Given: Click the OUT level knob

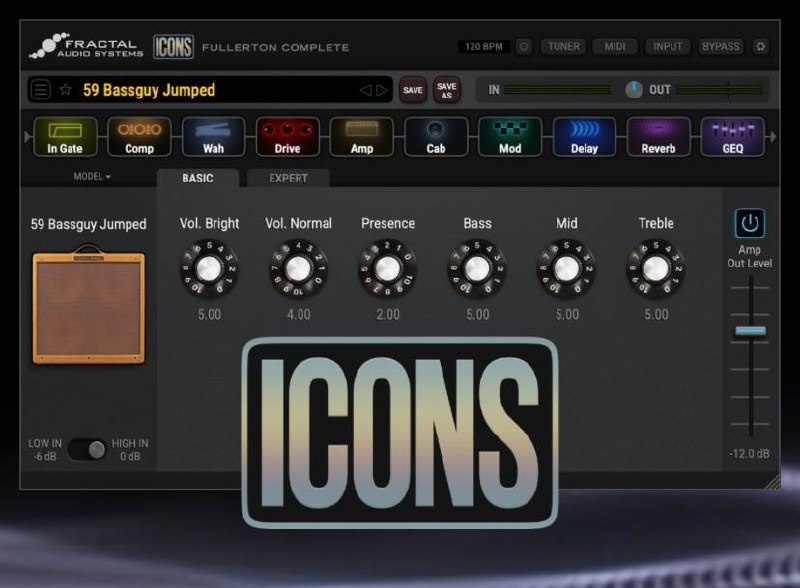Looking at the screenshot, I should point(634,90).
